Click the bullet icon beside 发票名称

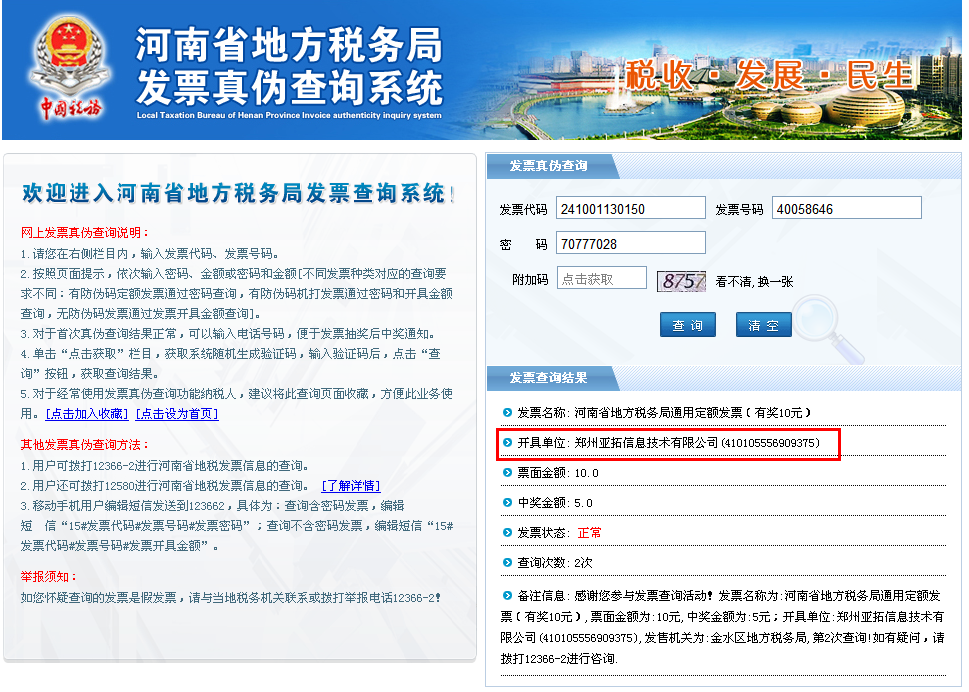click(x=507, y=412)
